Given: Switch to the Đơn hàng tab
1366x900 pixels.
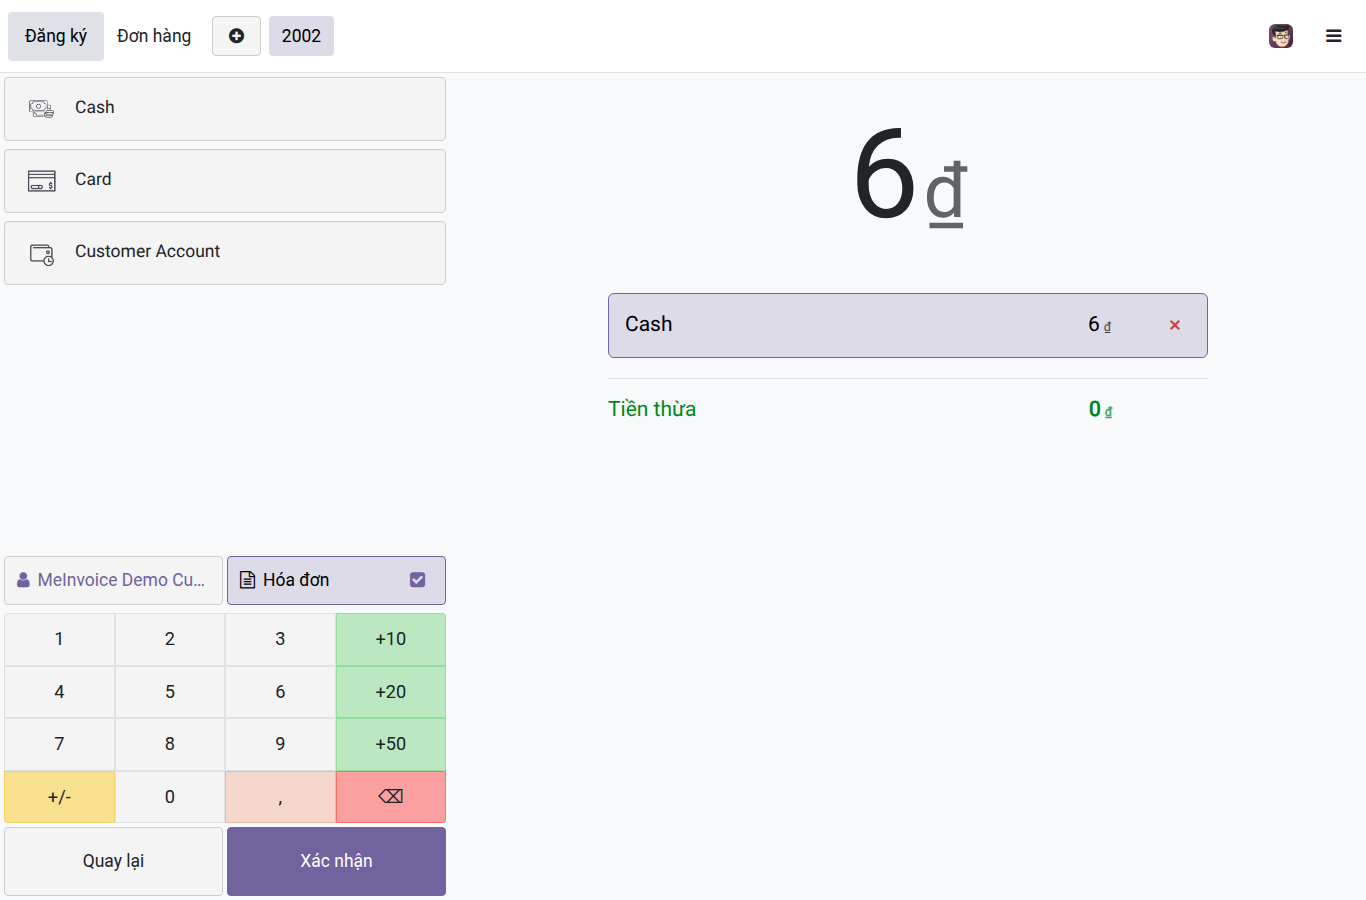Looking at the screenshot, I should click(154, 36).
